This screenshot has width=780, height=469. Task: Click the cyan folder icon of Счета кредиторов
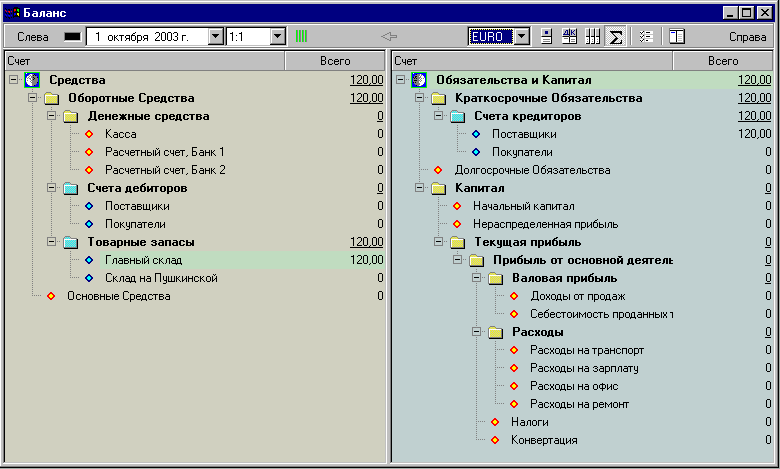[x=458, y=116]
